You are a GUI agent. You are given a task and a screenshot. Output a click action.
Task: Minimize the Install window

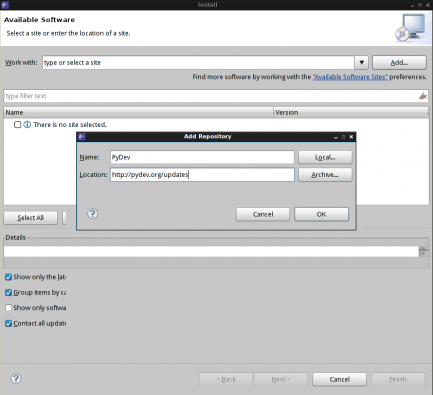pyautogui.click(x=412, y=5)
